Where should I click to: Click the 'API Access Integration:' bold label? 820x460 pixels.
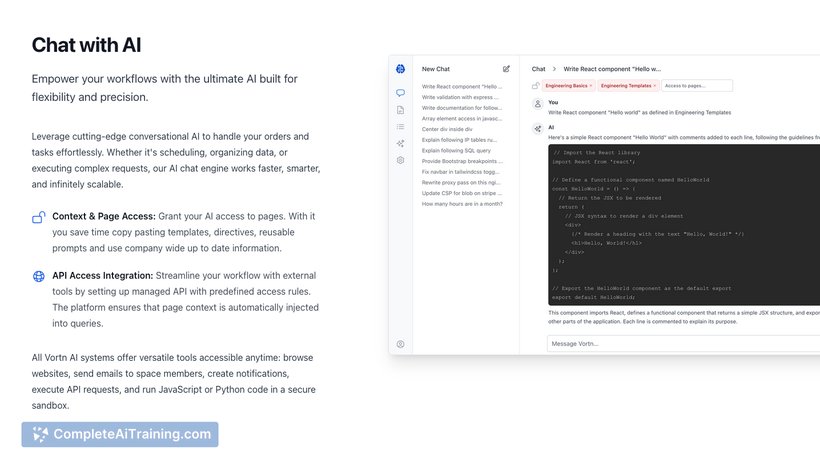[102, 275]
